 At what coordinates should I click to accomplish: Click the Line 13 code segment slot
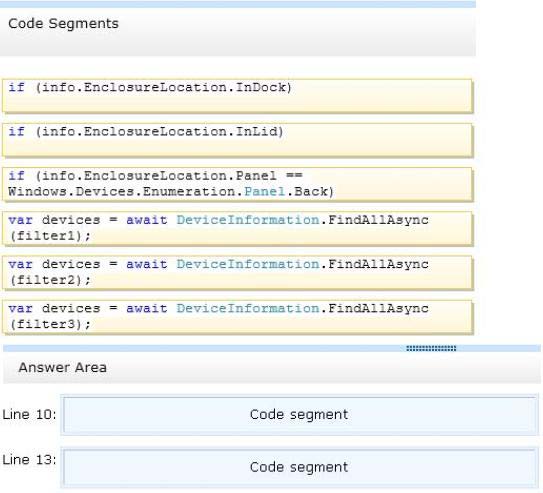point(300,467)
